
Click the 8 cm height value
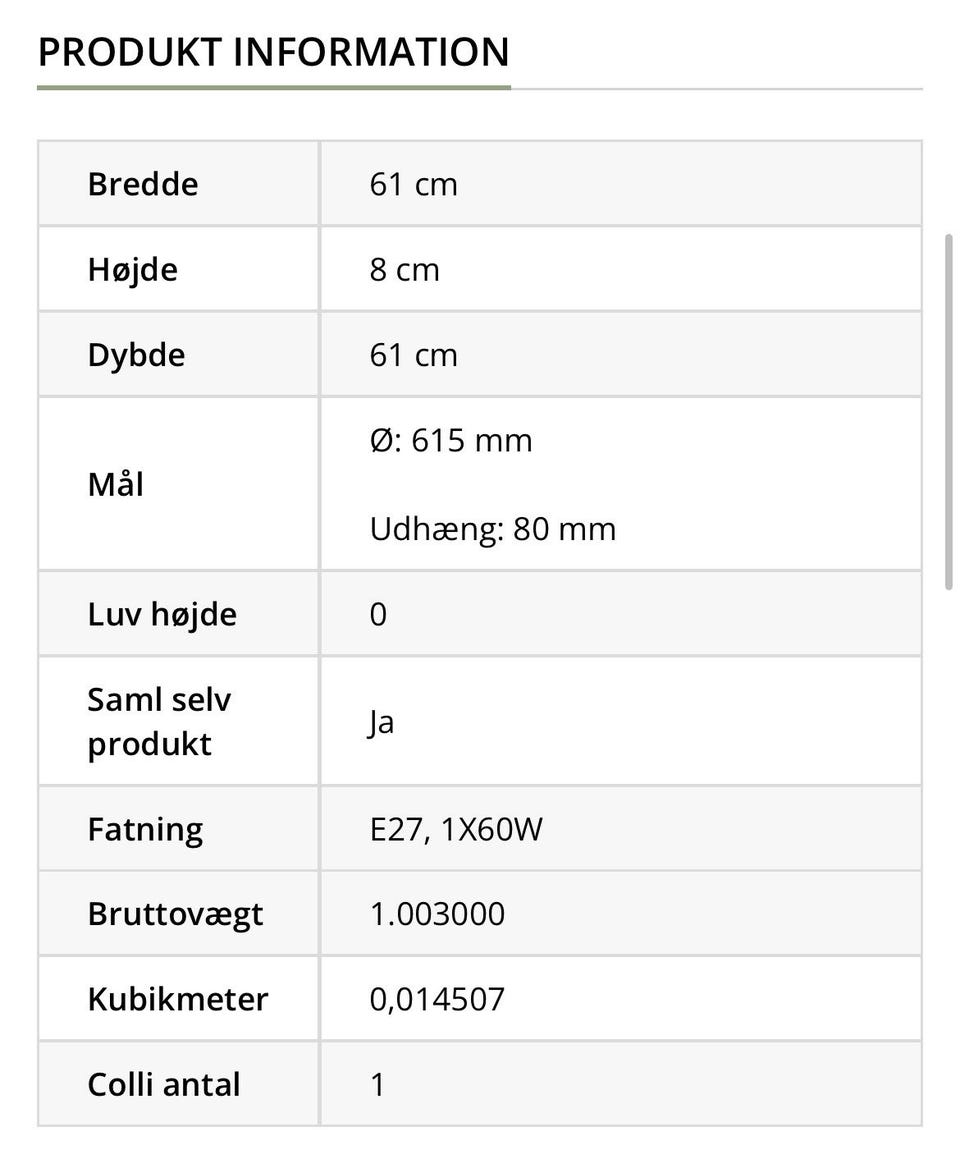(x=404, y=270)
